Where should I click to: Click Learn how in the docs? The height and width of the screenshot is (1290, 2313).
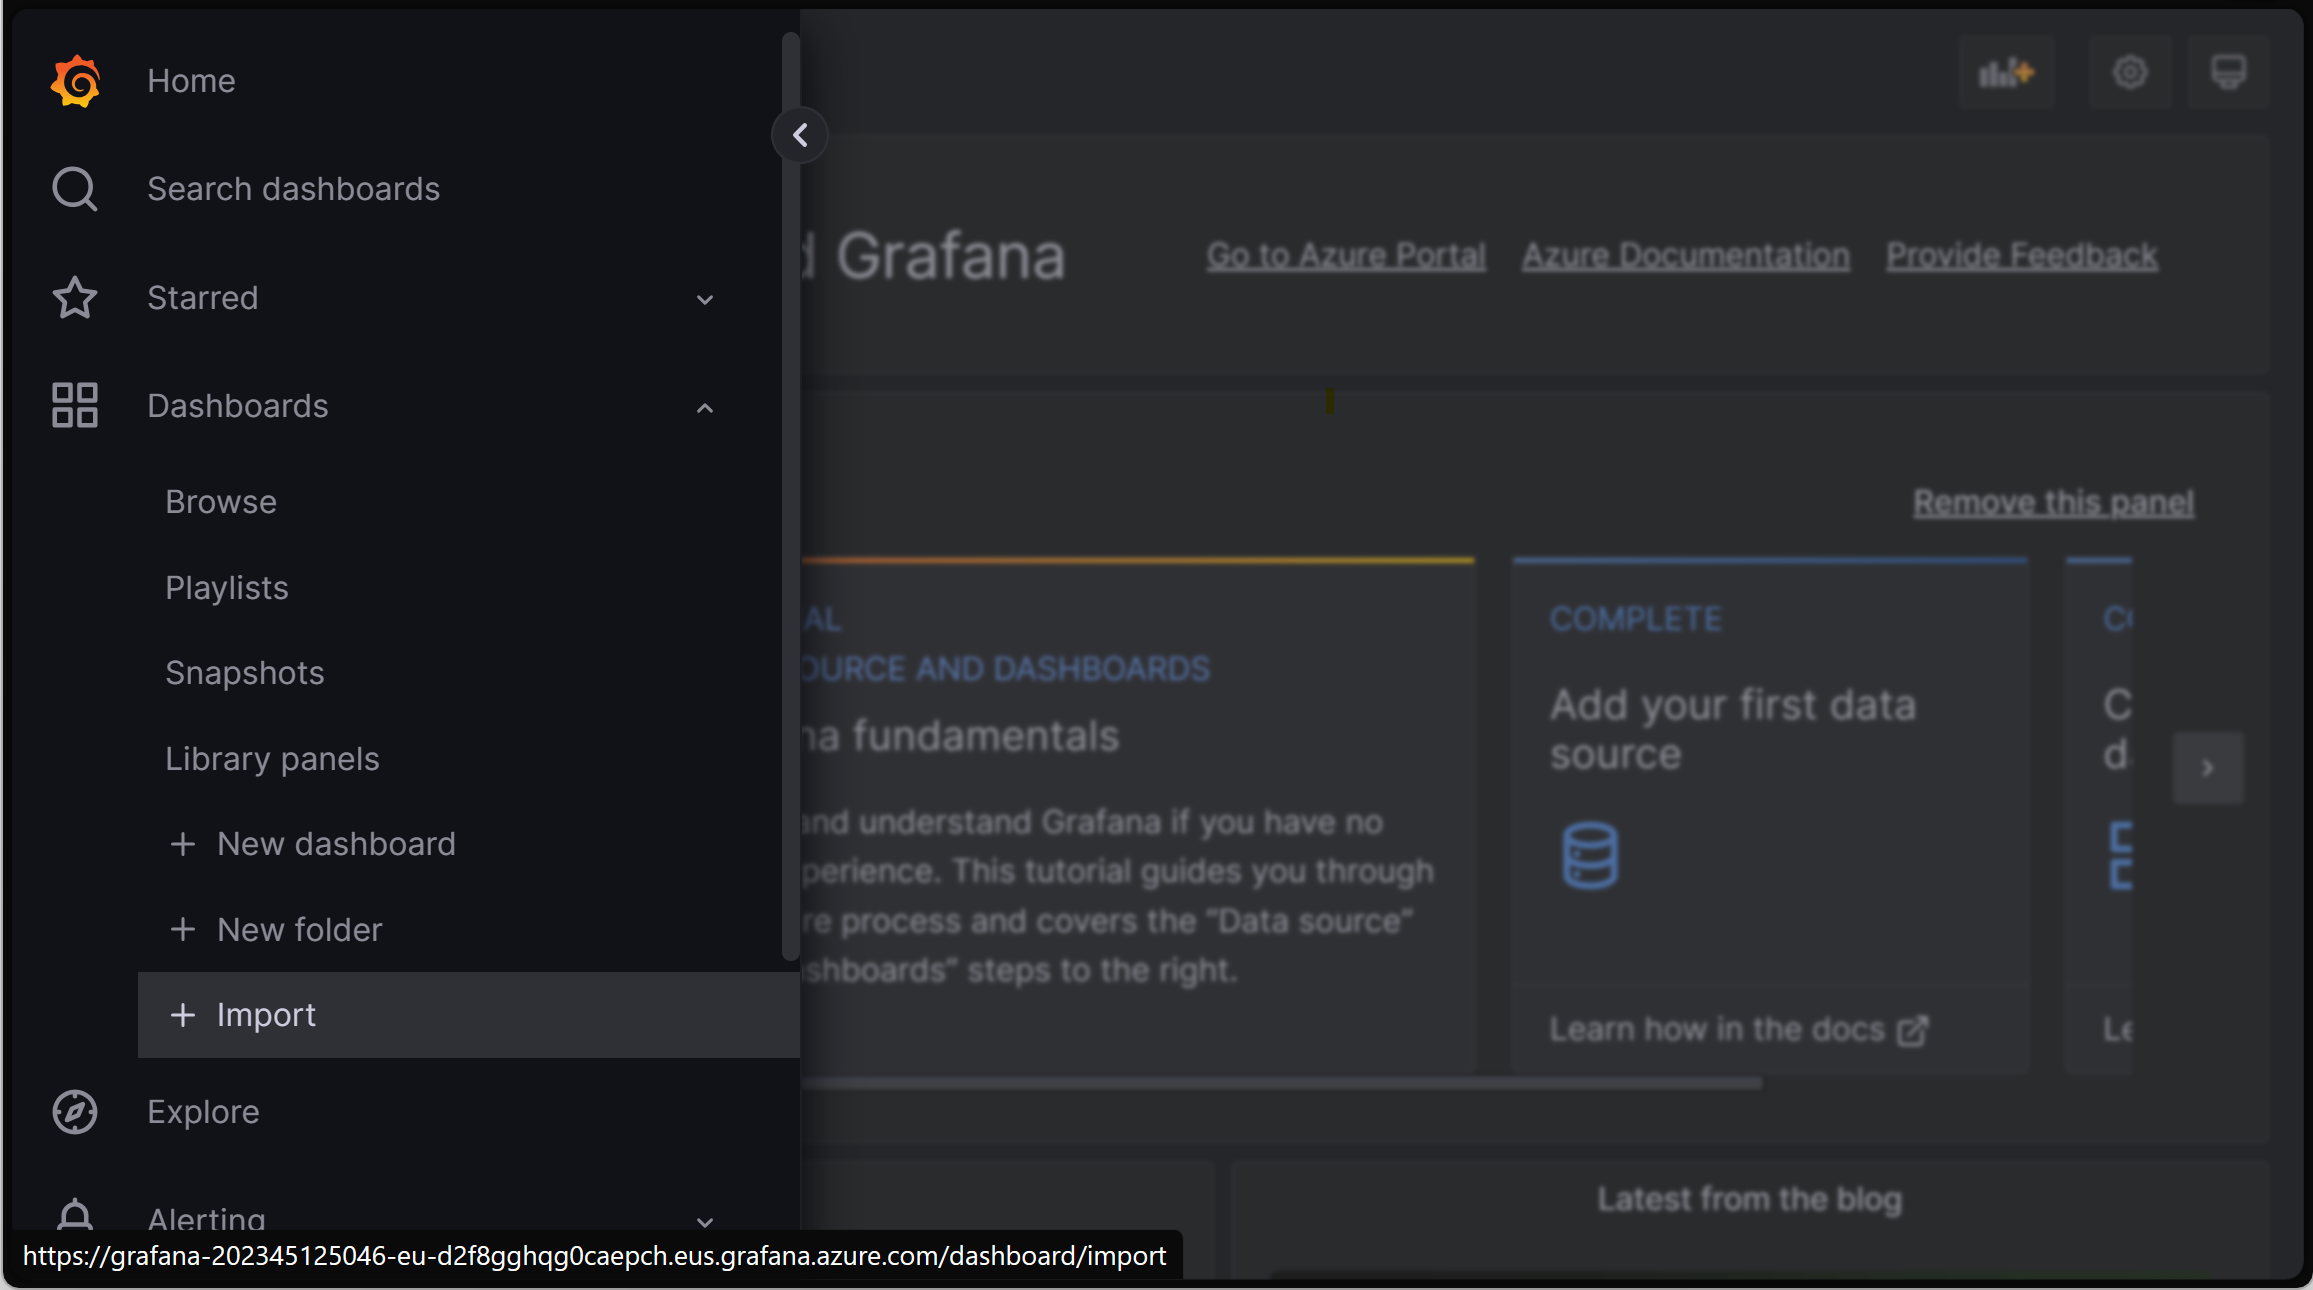(x=1738, y=1028)
